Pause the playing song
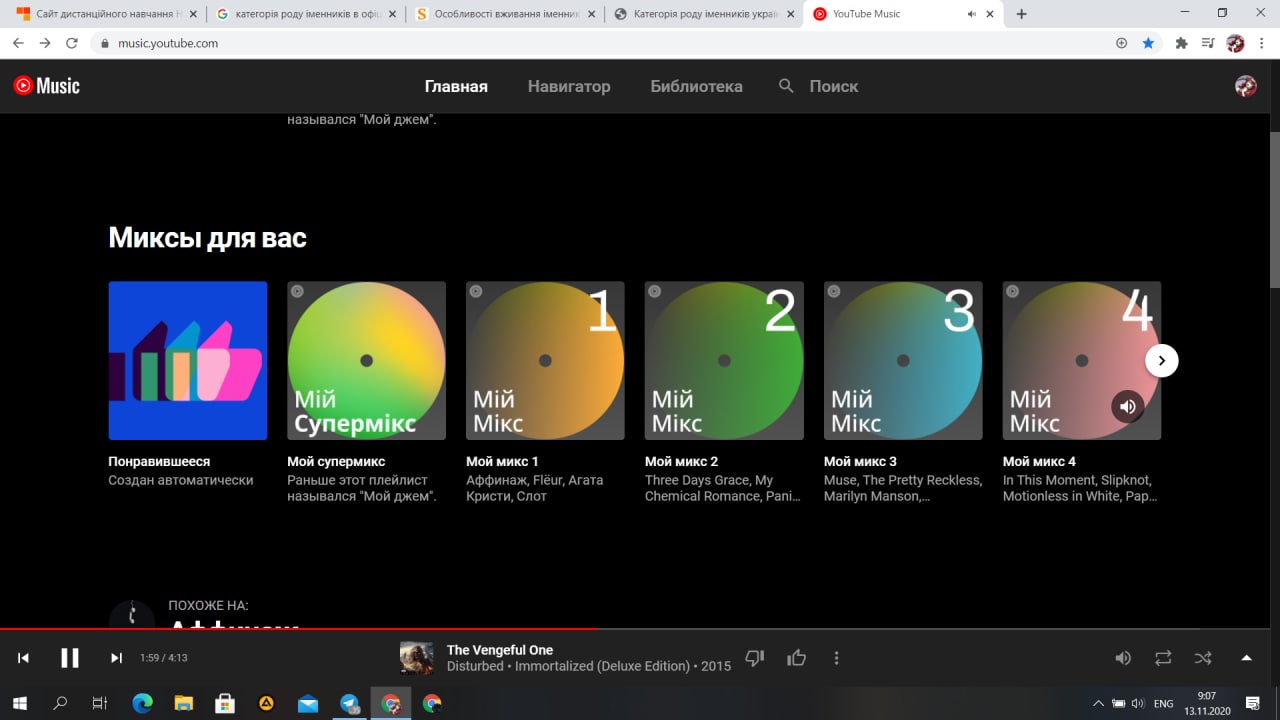 (70, 657)
